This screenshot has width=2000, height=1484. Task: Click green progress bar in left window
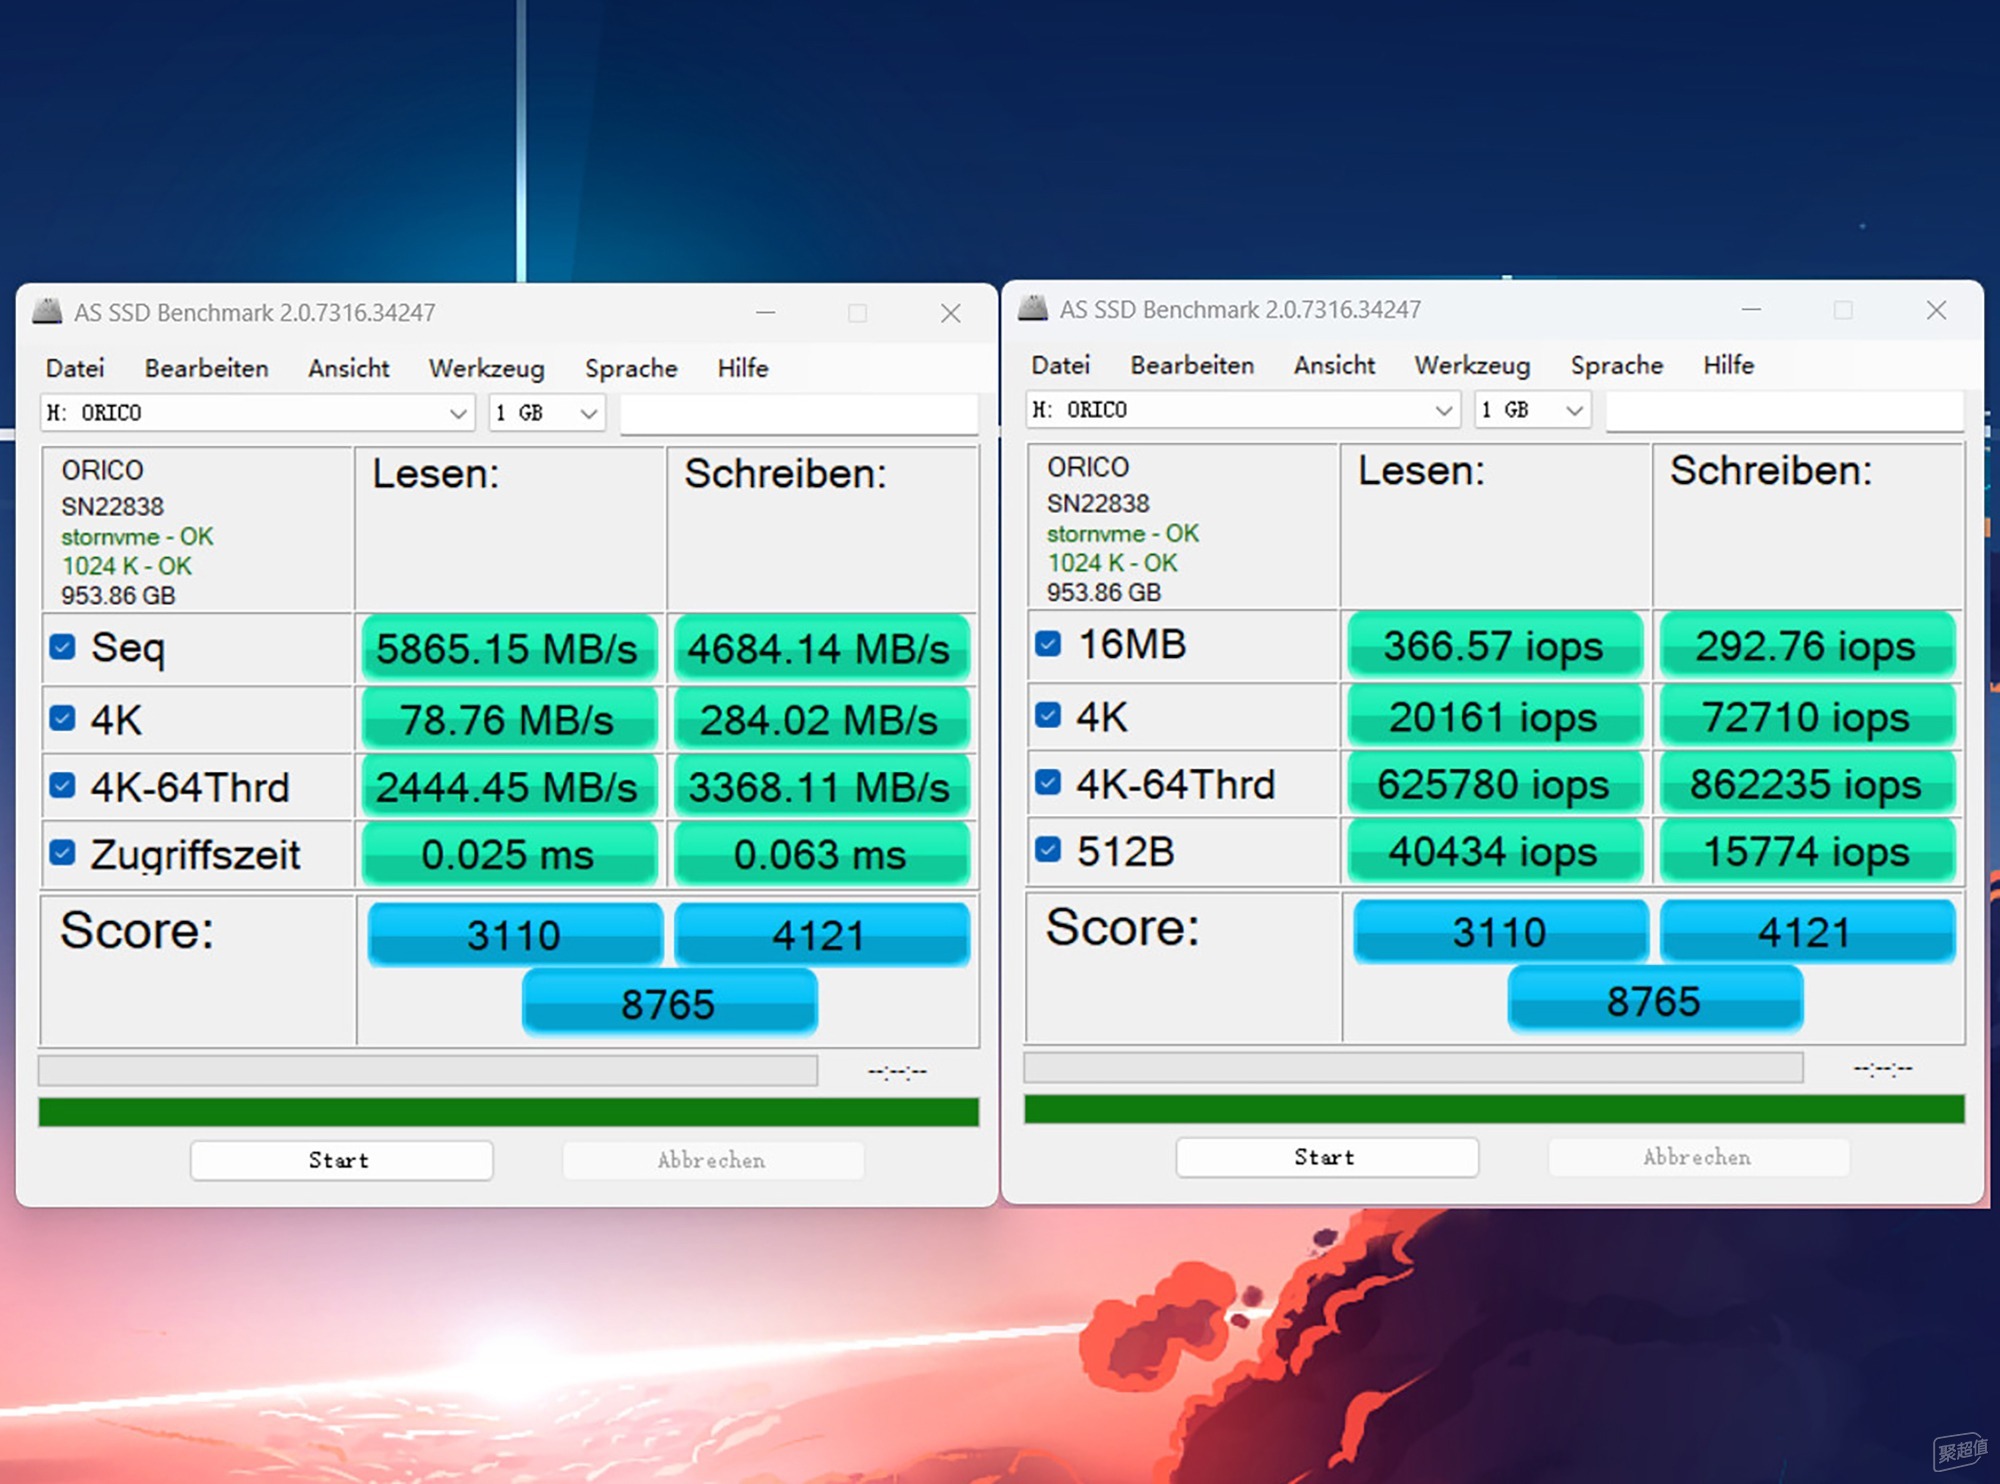(508, 1112)
